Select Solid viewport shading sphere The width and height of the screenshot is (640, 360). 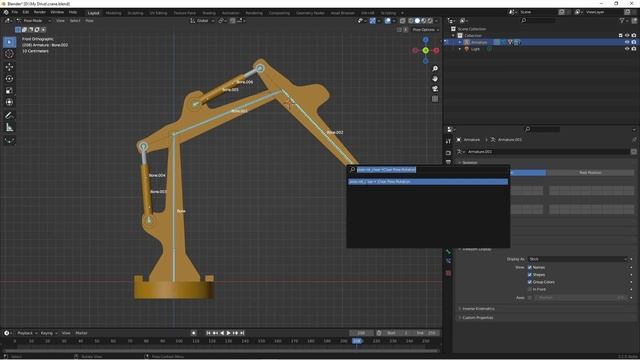[417, 20]
